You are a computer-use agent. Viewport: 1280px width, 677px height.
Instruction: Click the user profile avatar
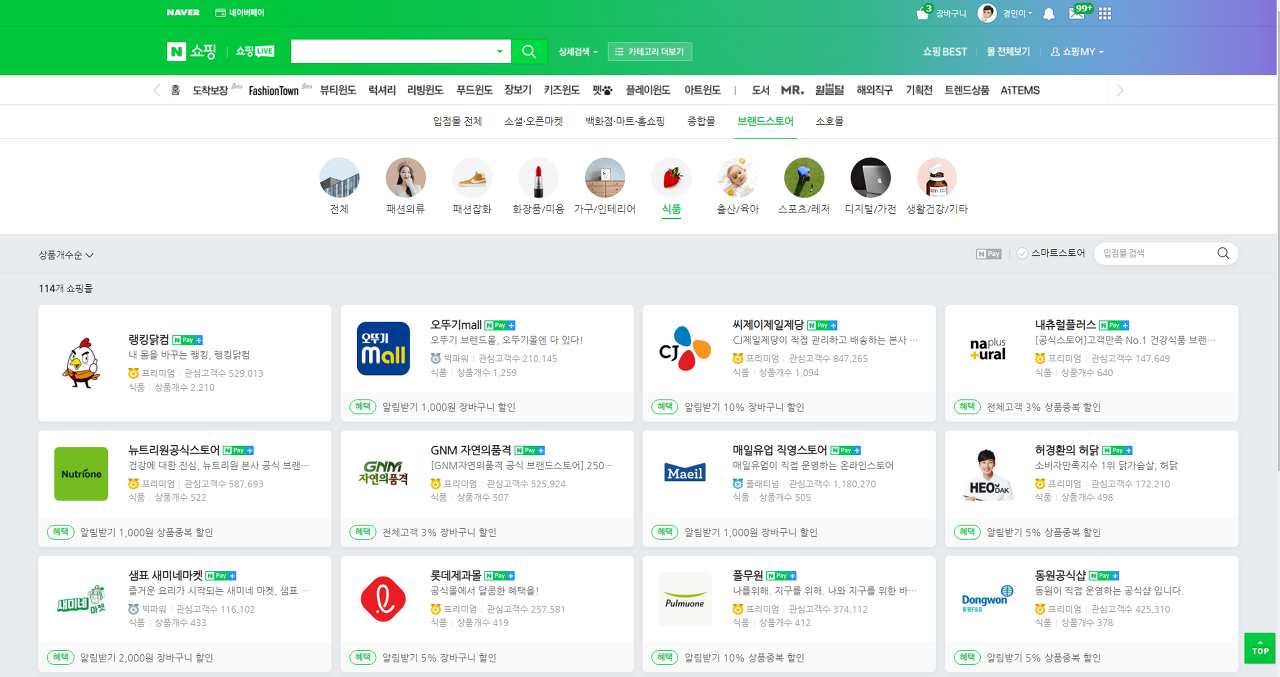point(987,13)
